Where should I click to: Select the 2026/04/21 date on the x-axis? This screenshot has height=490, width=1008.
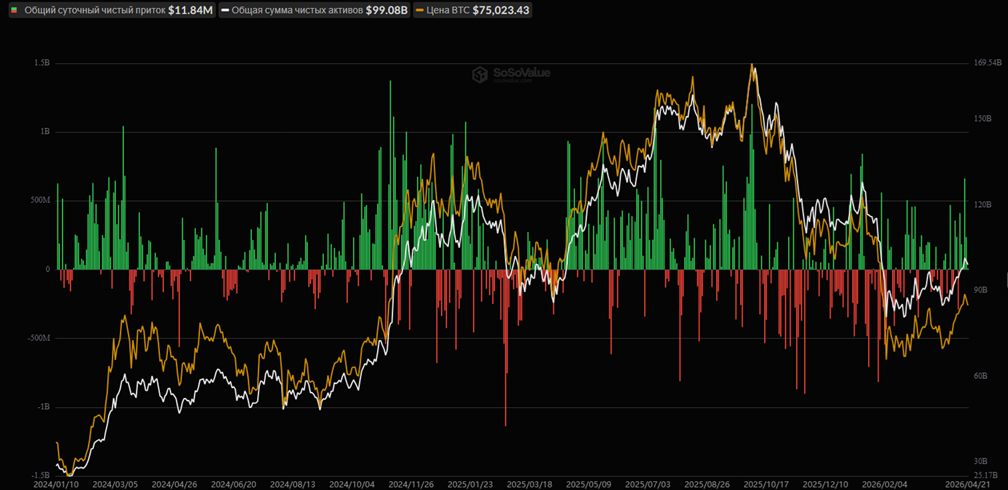(967, 483)
